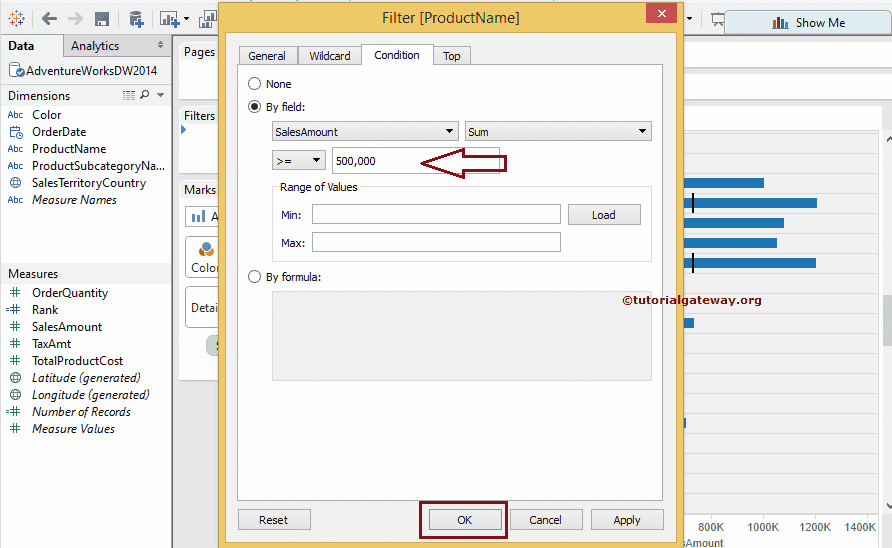Click the Show Me button

[x=808, y=23]
